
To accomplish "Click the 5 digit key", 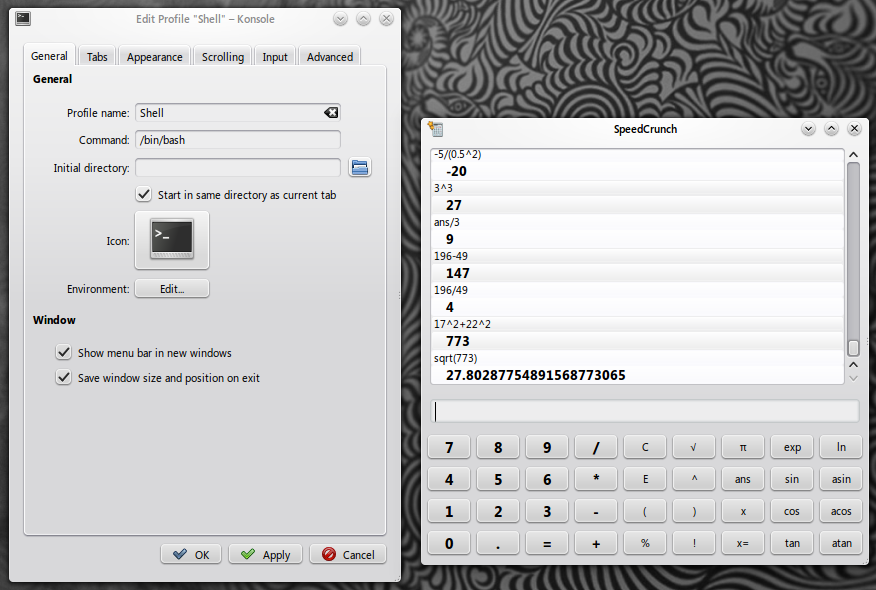I will coord(498,479).
